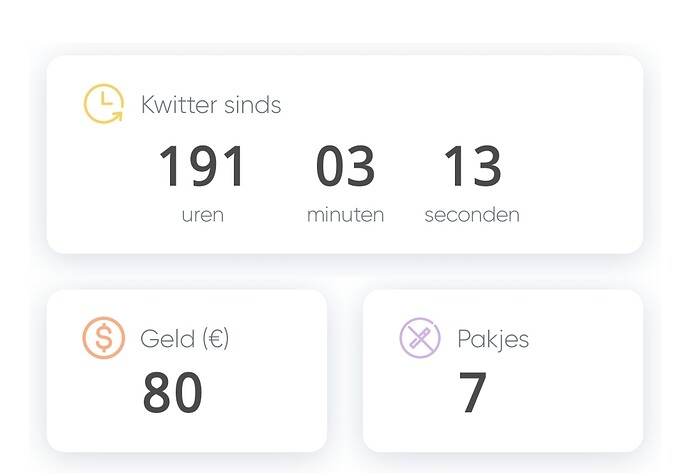Click the 13 seconds counter
The width and height of the screenshot is (690, 473).
tap(473, 166)
